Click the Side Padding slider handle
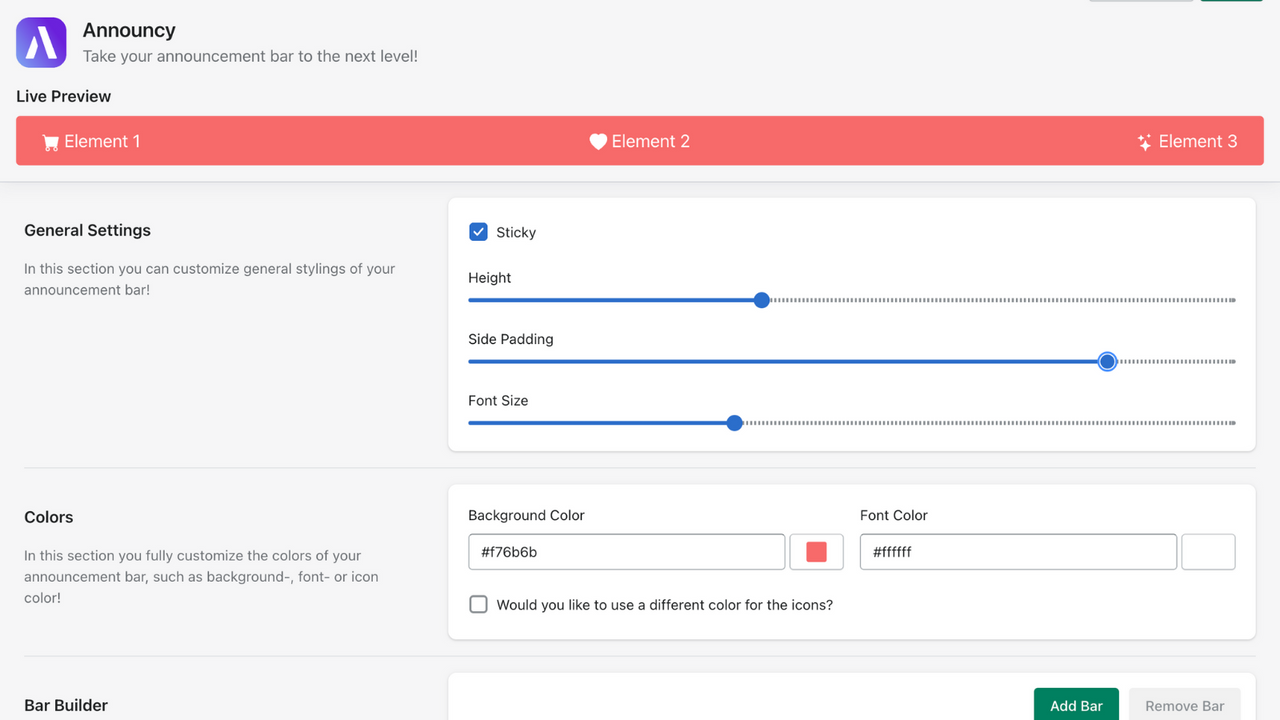This screenshot has width=1280, height=720. (1107, 361)
